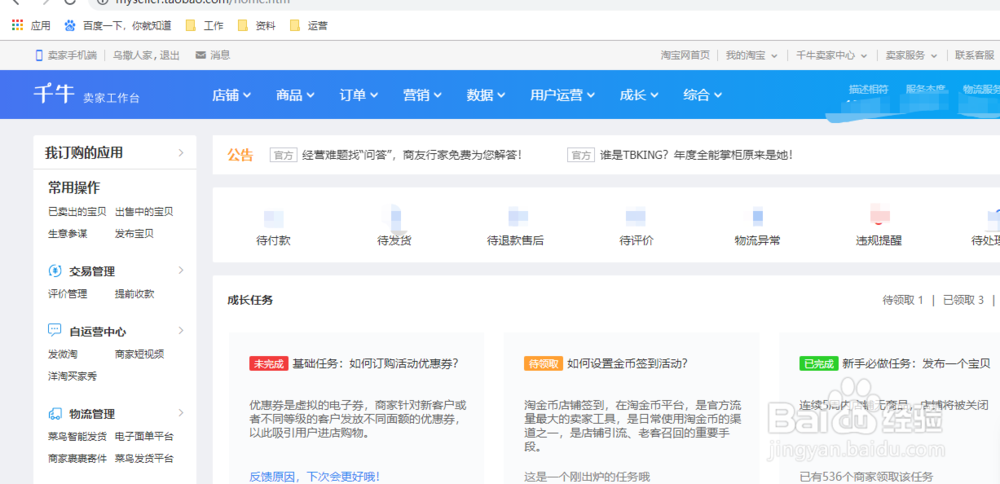Open 生意参谋
Viewport: 1000px width, 484px height.
(68, 234)
